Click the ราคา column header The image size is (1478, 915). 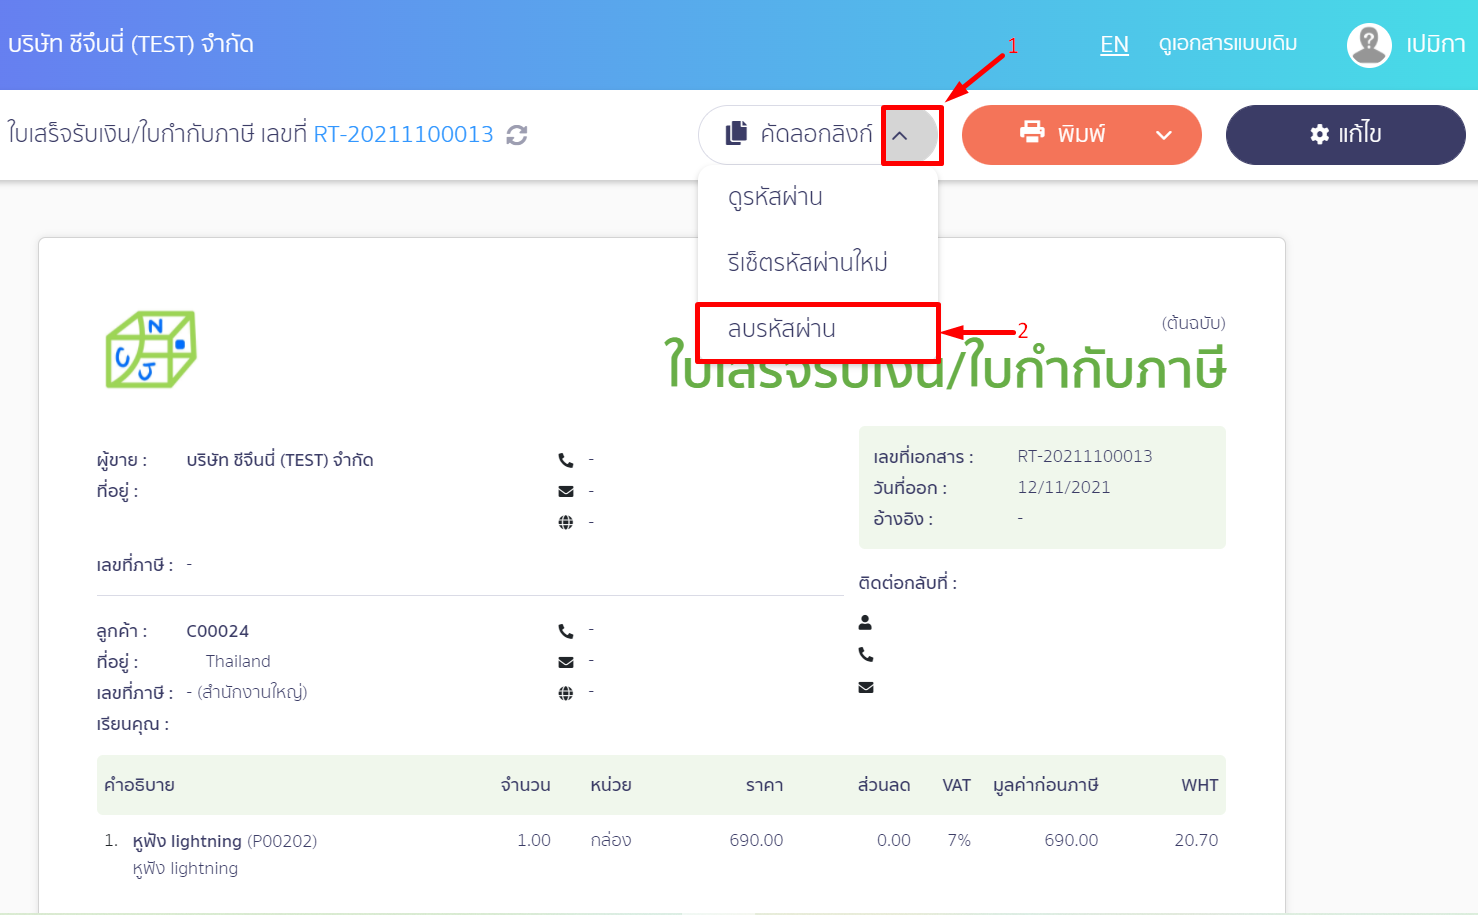coord(765,785)
